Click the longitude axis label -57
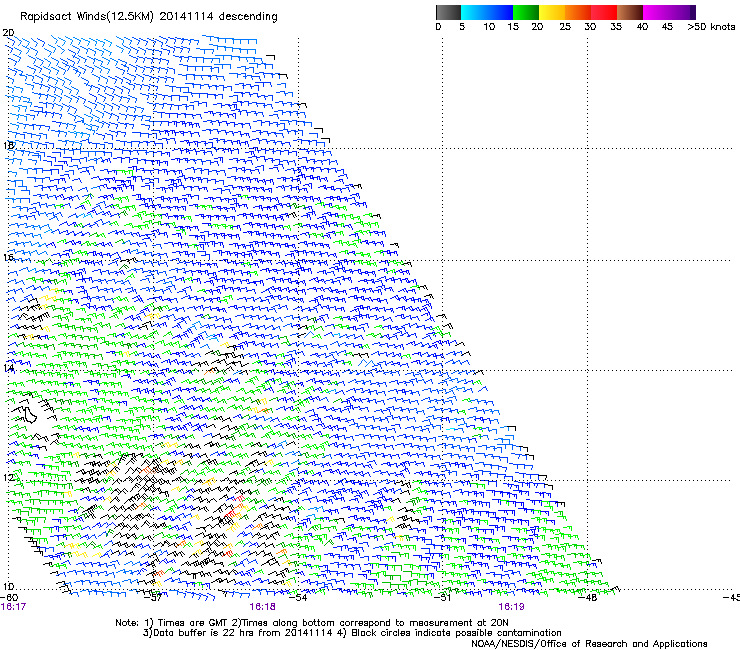The image size is (740, 650). coord(154,597)
